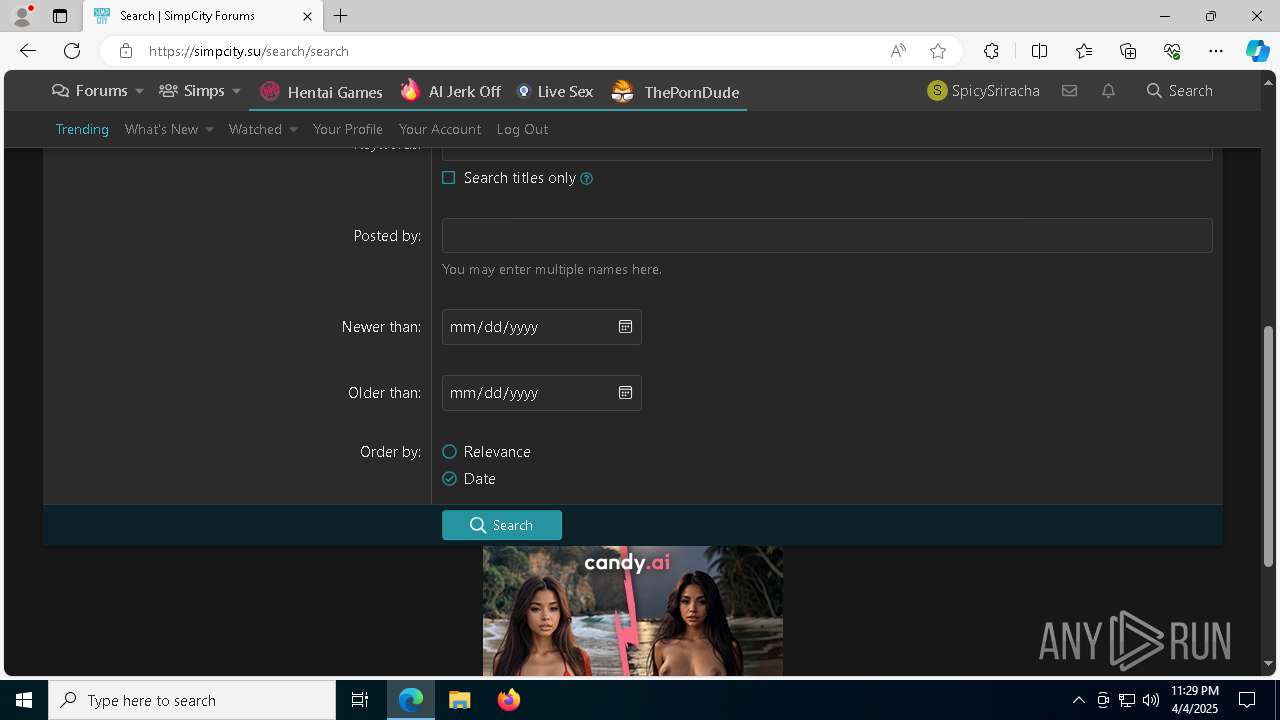This screenshot has height=720, width=1280.
Task: Click the browser Back arrow
Action: point(28,51)
